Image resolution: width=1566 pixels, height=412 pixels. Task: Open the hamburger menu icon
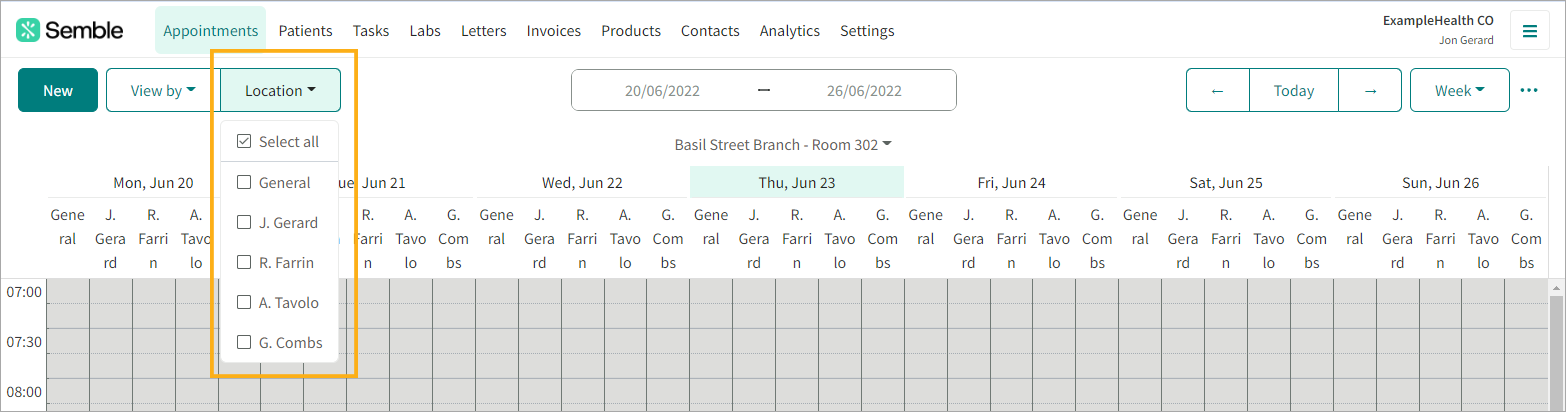click(1529, 31)
